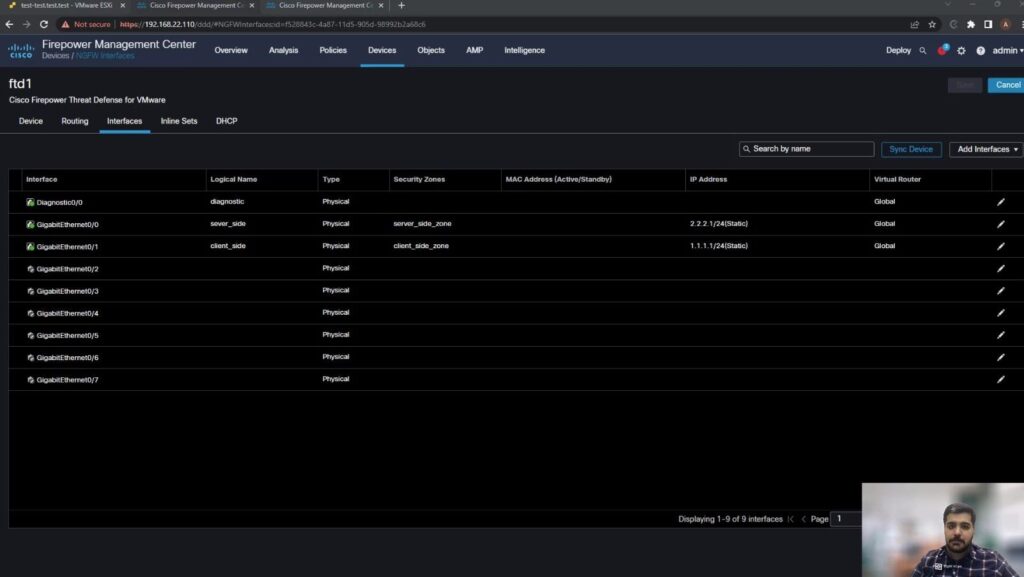Screen dimensions: 1024x577
Task: Share this page using the share icon
Action: (914, 24)
